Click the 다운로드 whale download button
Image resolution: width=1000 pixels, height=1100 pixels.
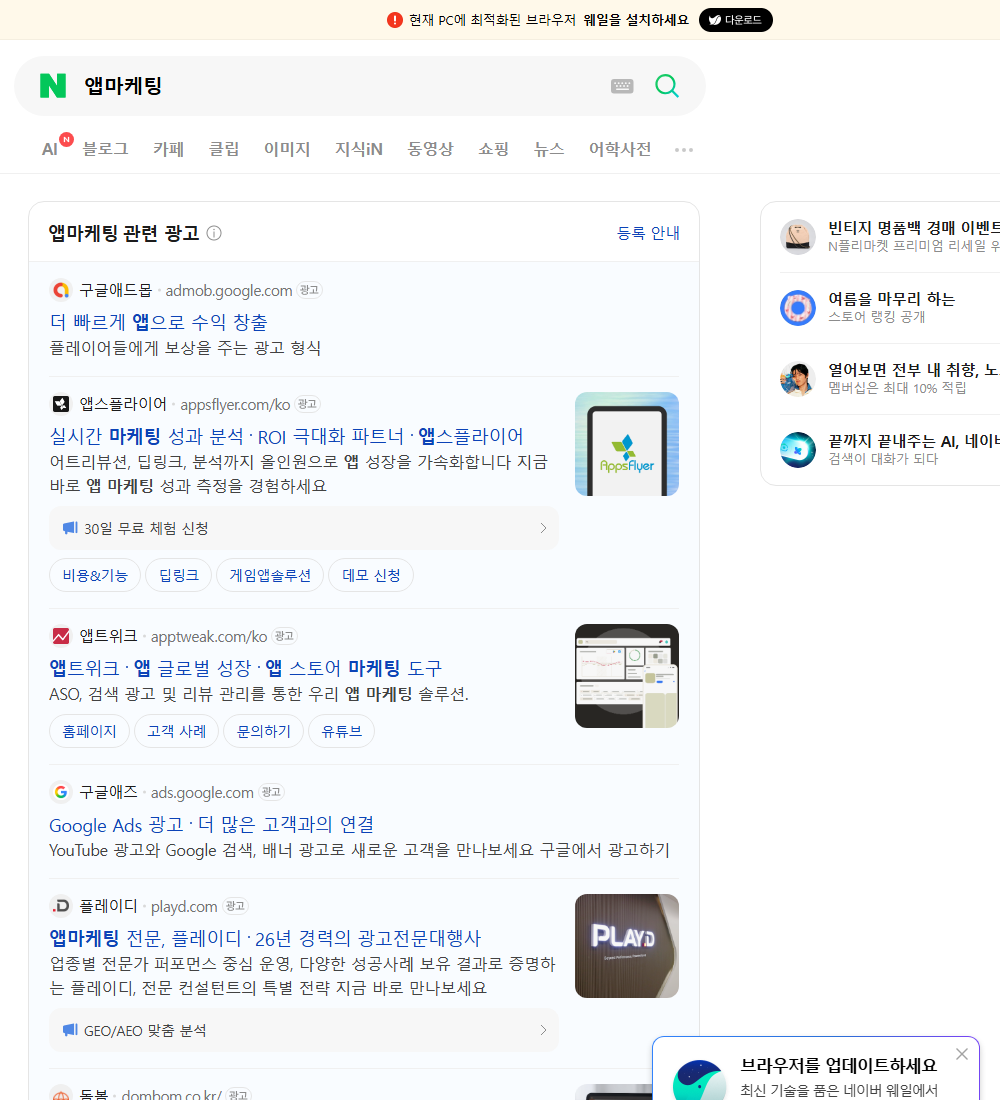[x=735, y=20]
